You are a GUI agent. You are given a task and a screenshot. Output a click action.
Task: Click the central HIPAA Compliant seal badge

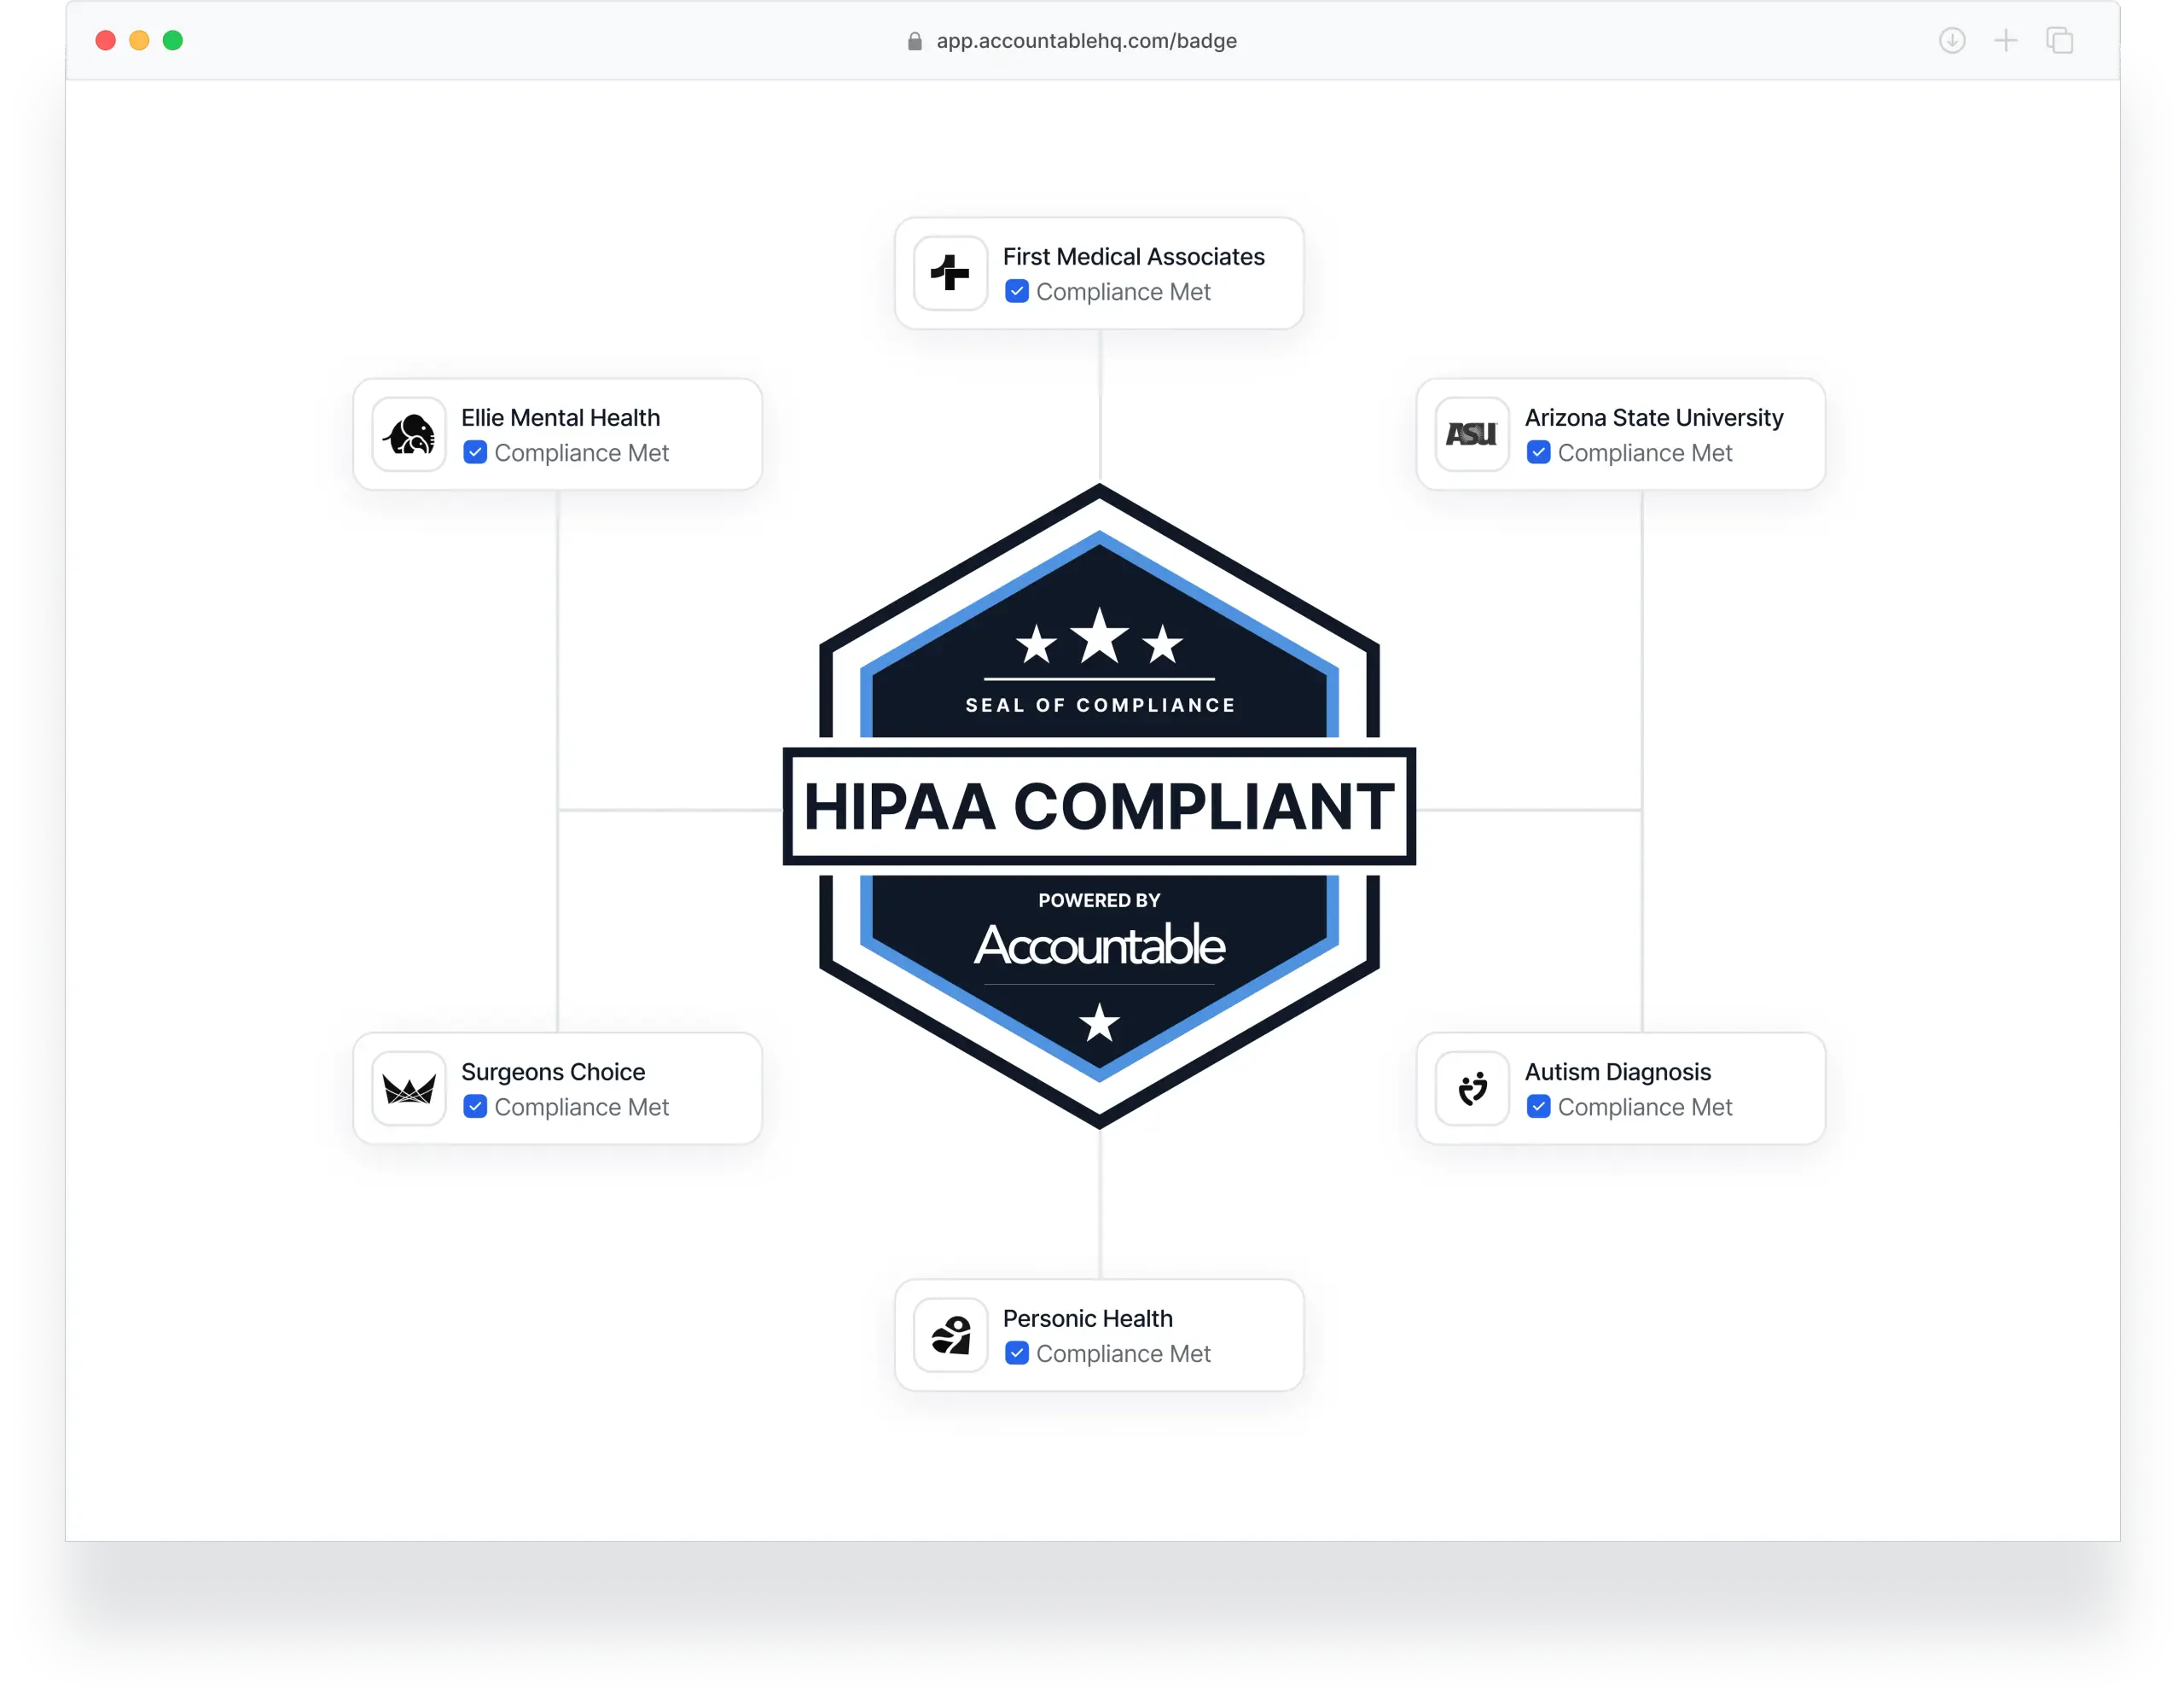point(1100,805)
